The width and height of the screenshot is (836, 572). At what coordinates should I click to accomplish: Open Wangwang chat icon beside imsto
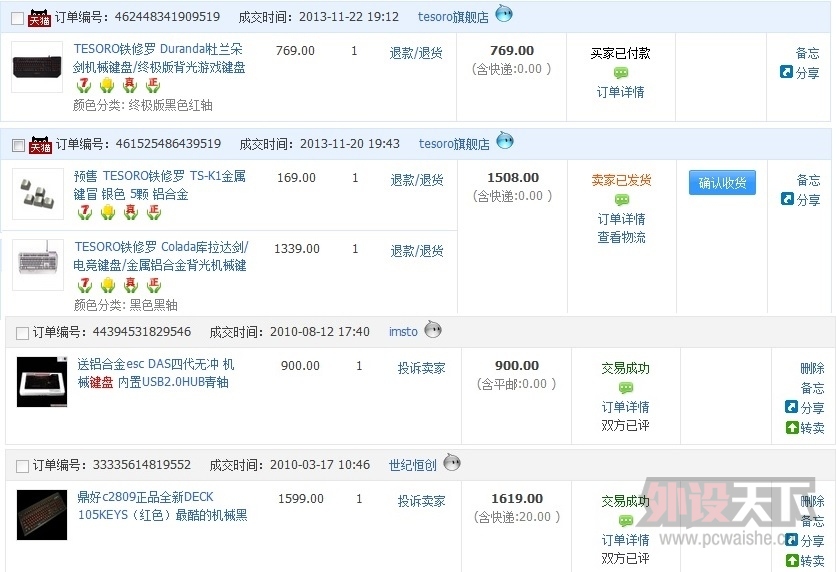pyautogui.click(x=433, y=329)
